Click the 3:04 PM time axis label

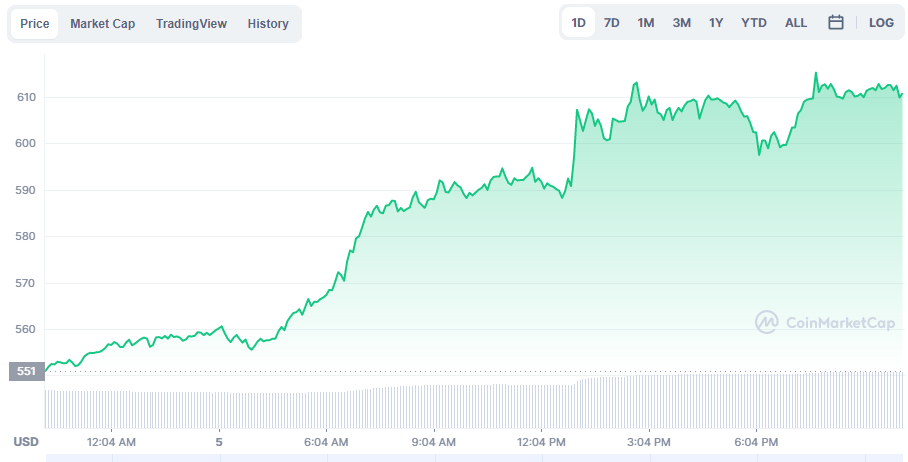coord(649,442)
